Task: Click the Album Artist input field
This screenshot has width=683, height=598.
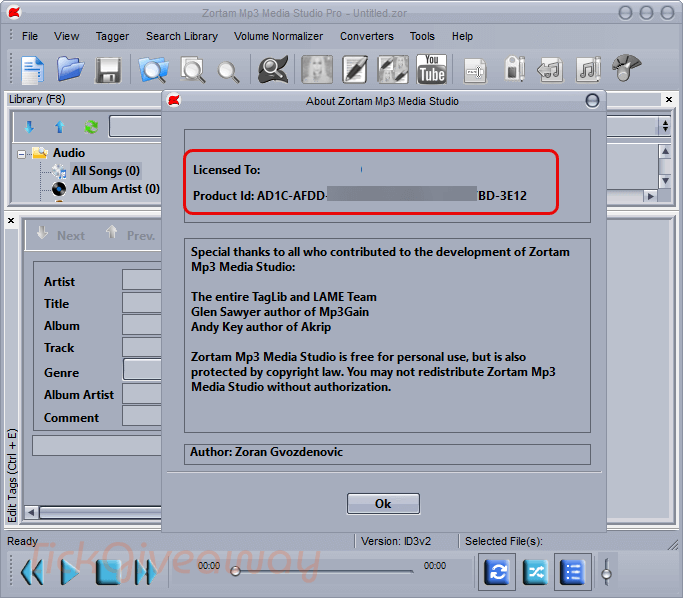Action: 142,394
